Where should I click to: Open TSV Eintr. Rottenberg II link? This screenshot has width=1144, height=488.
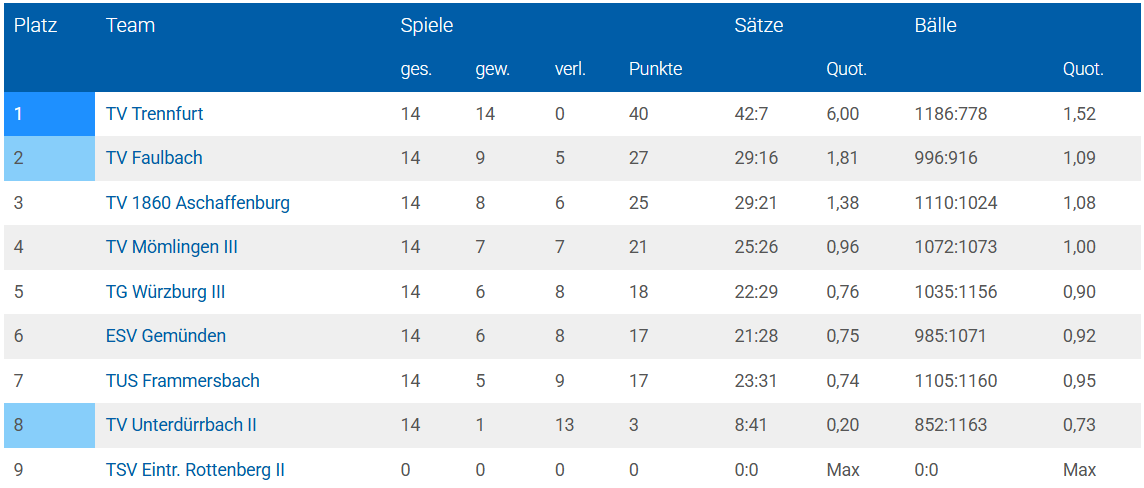[195, 470]
